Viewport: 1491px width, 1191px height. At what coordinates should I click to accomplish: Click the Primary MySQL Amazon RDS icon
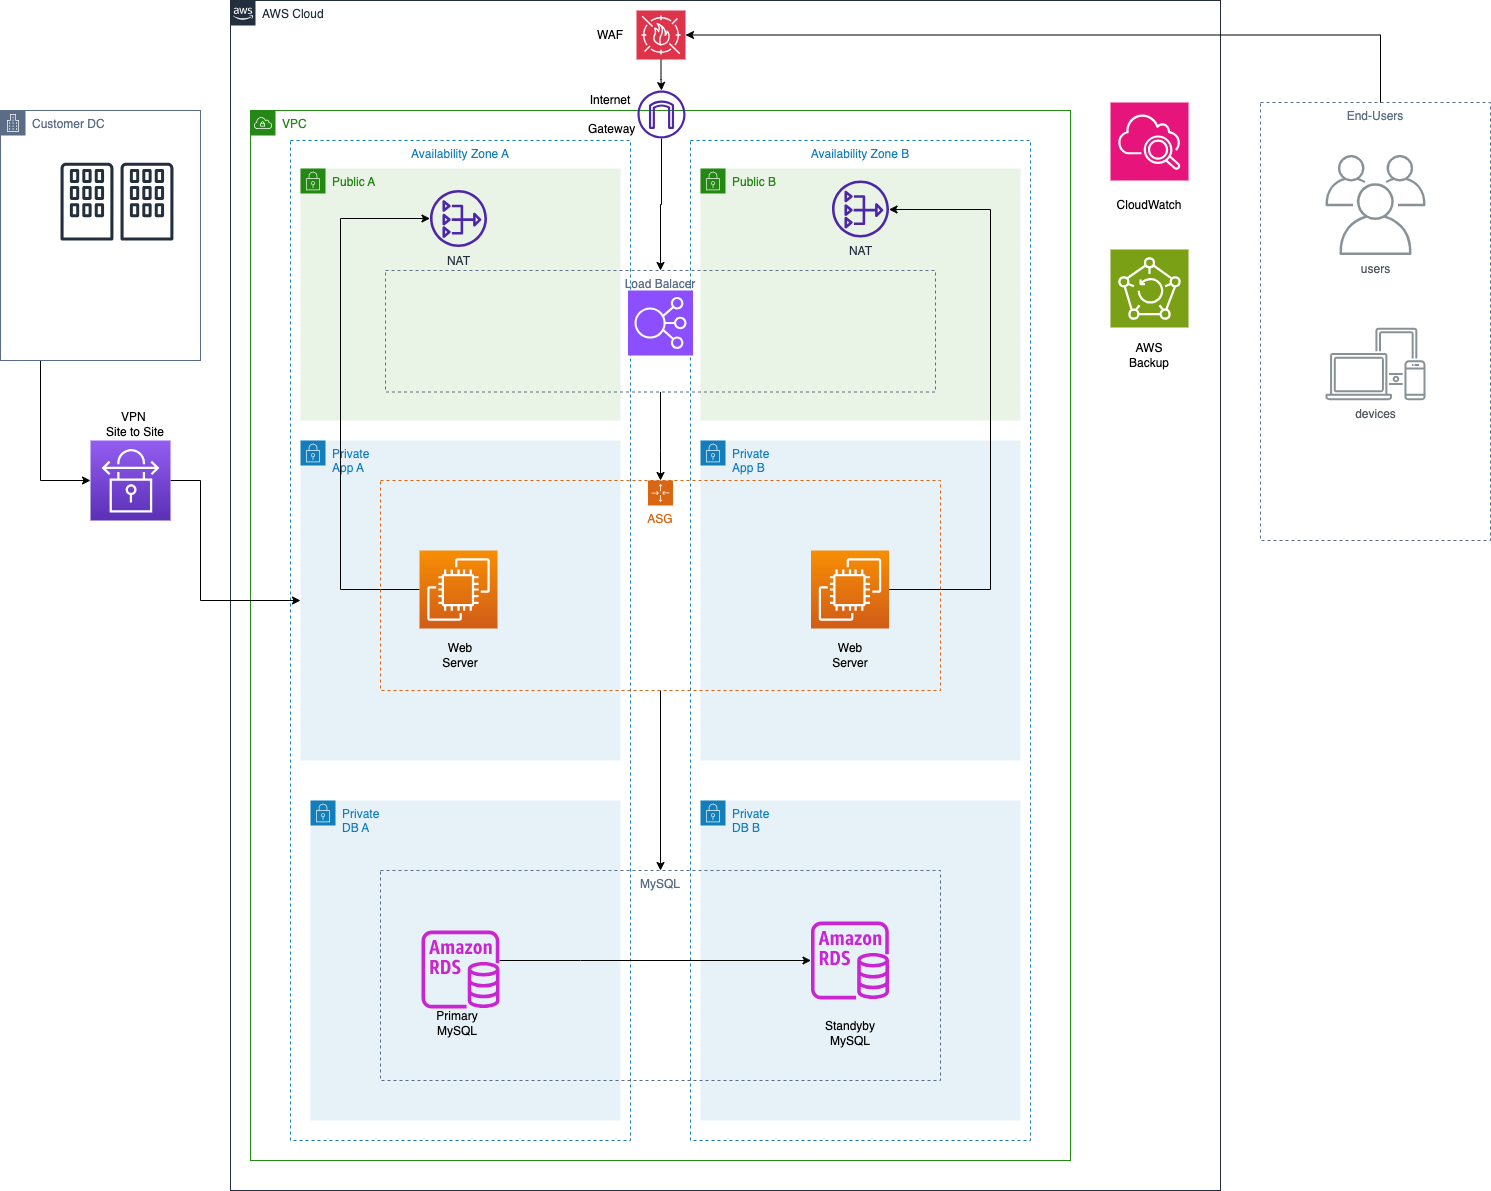click(460, 969)
